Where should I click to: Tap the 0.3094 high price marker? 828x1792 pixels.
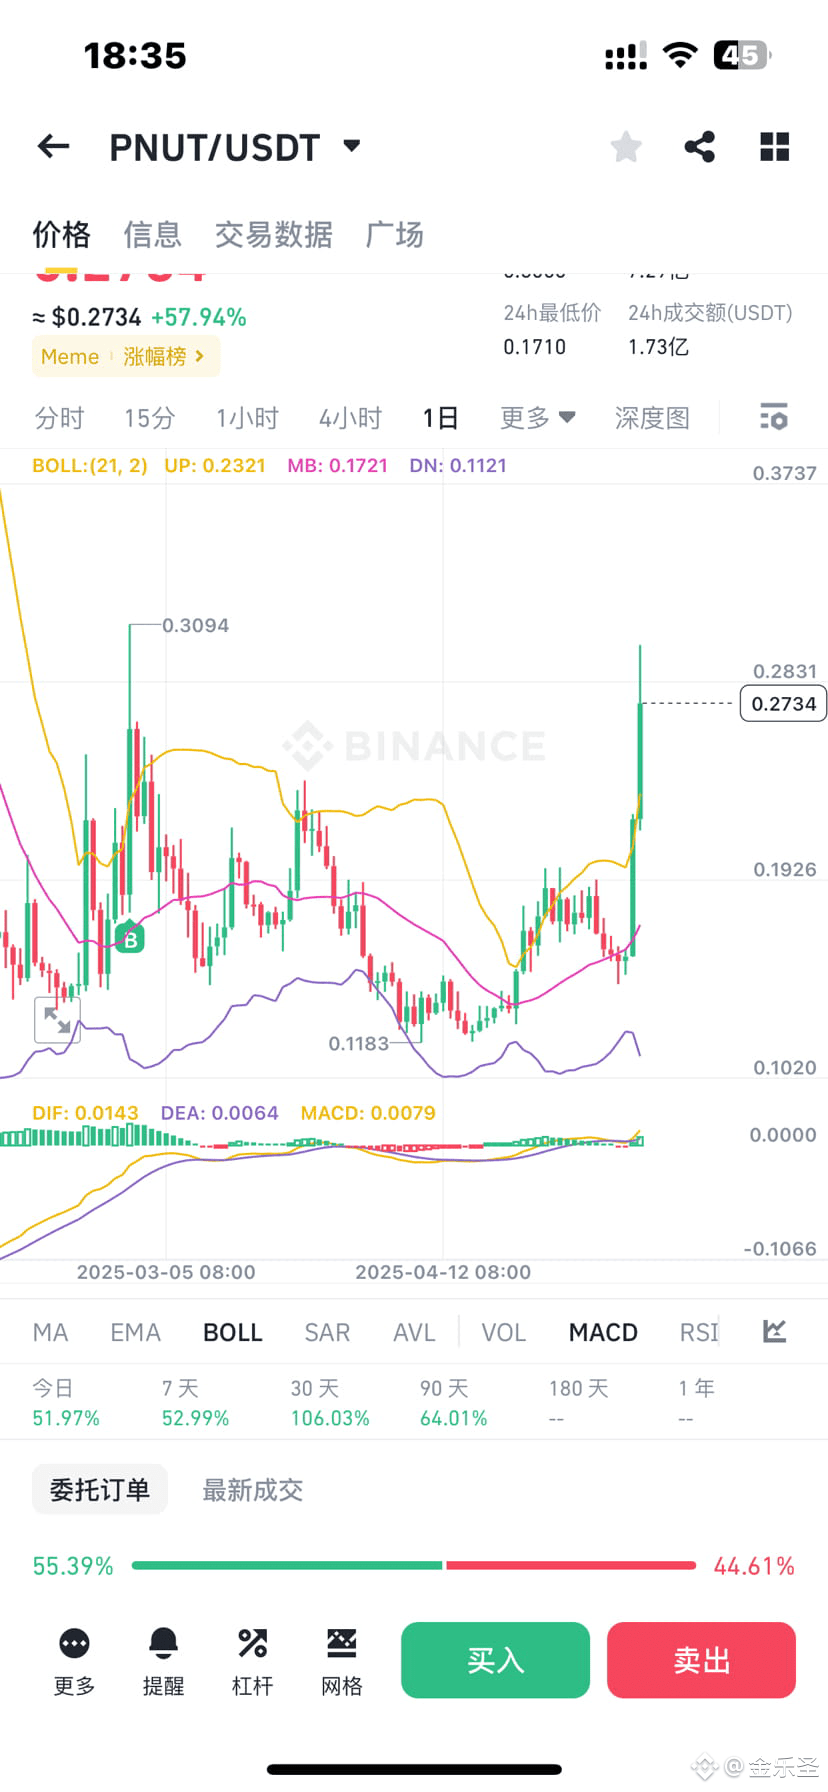196,625
